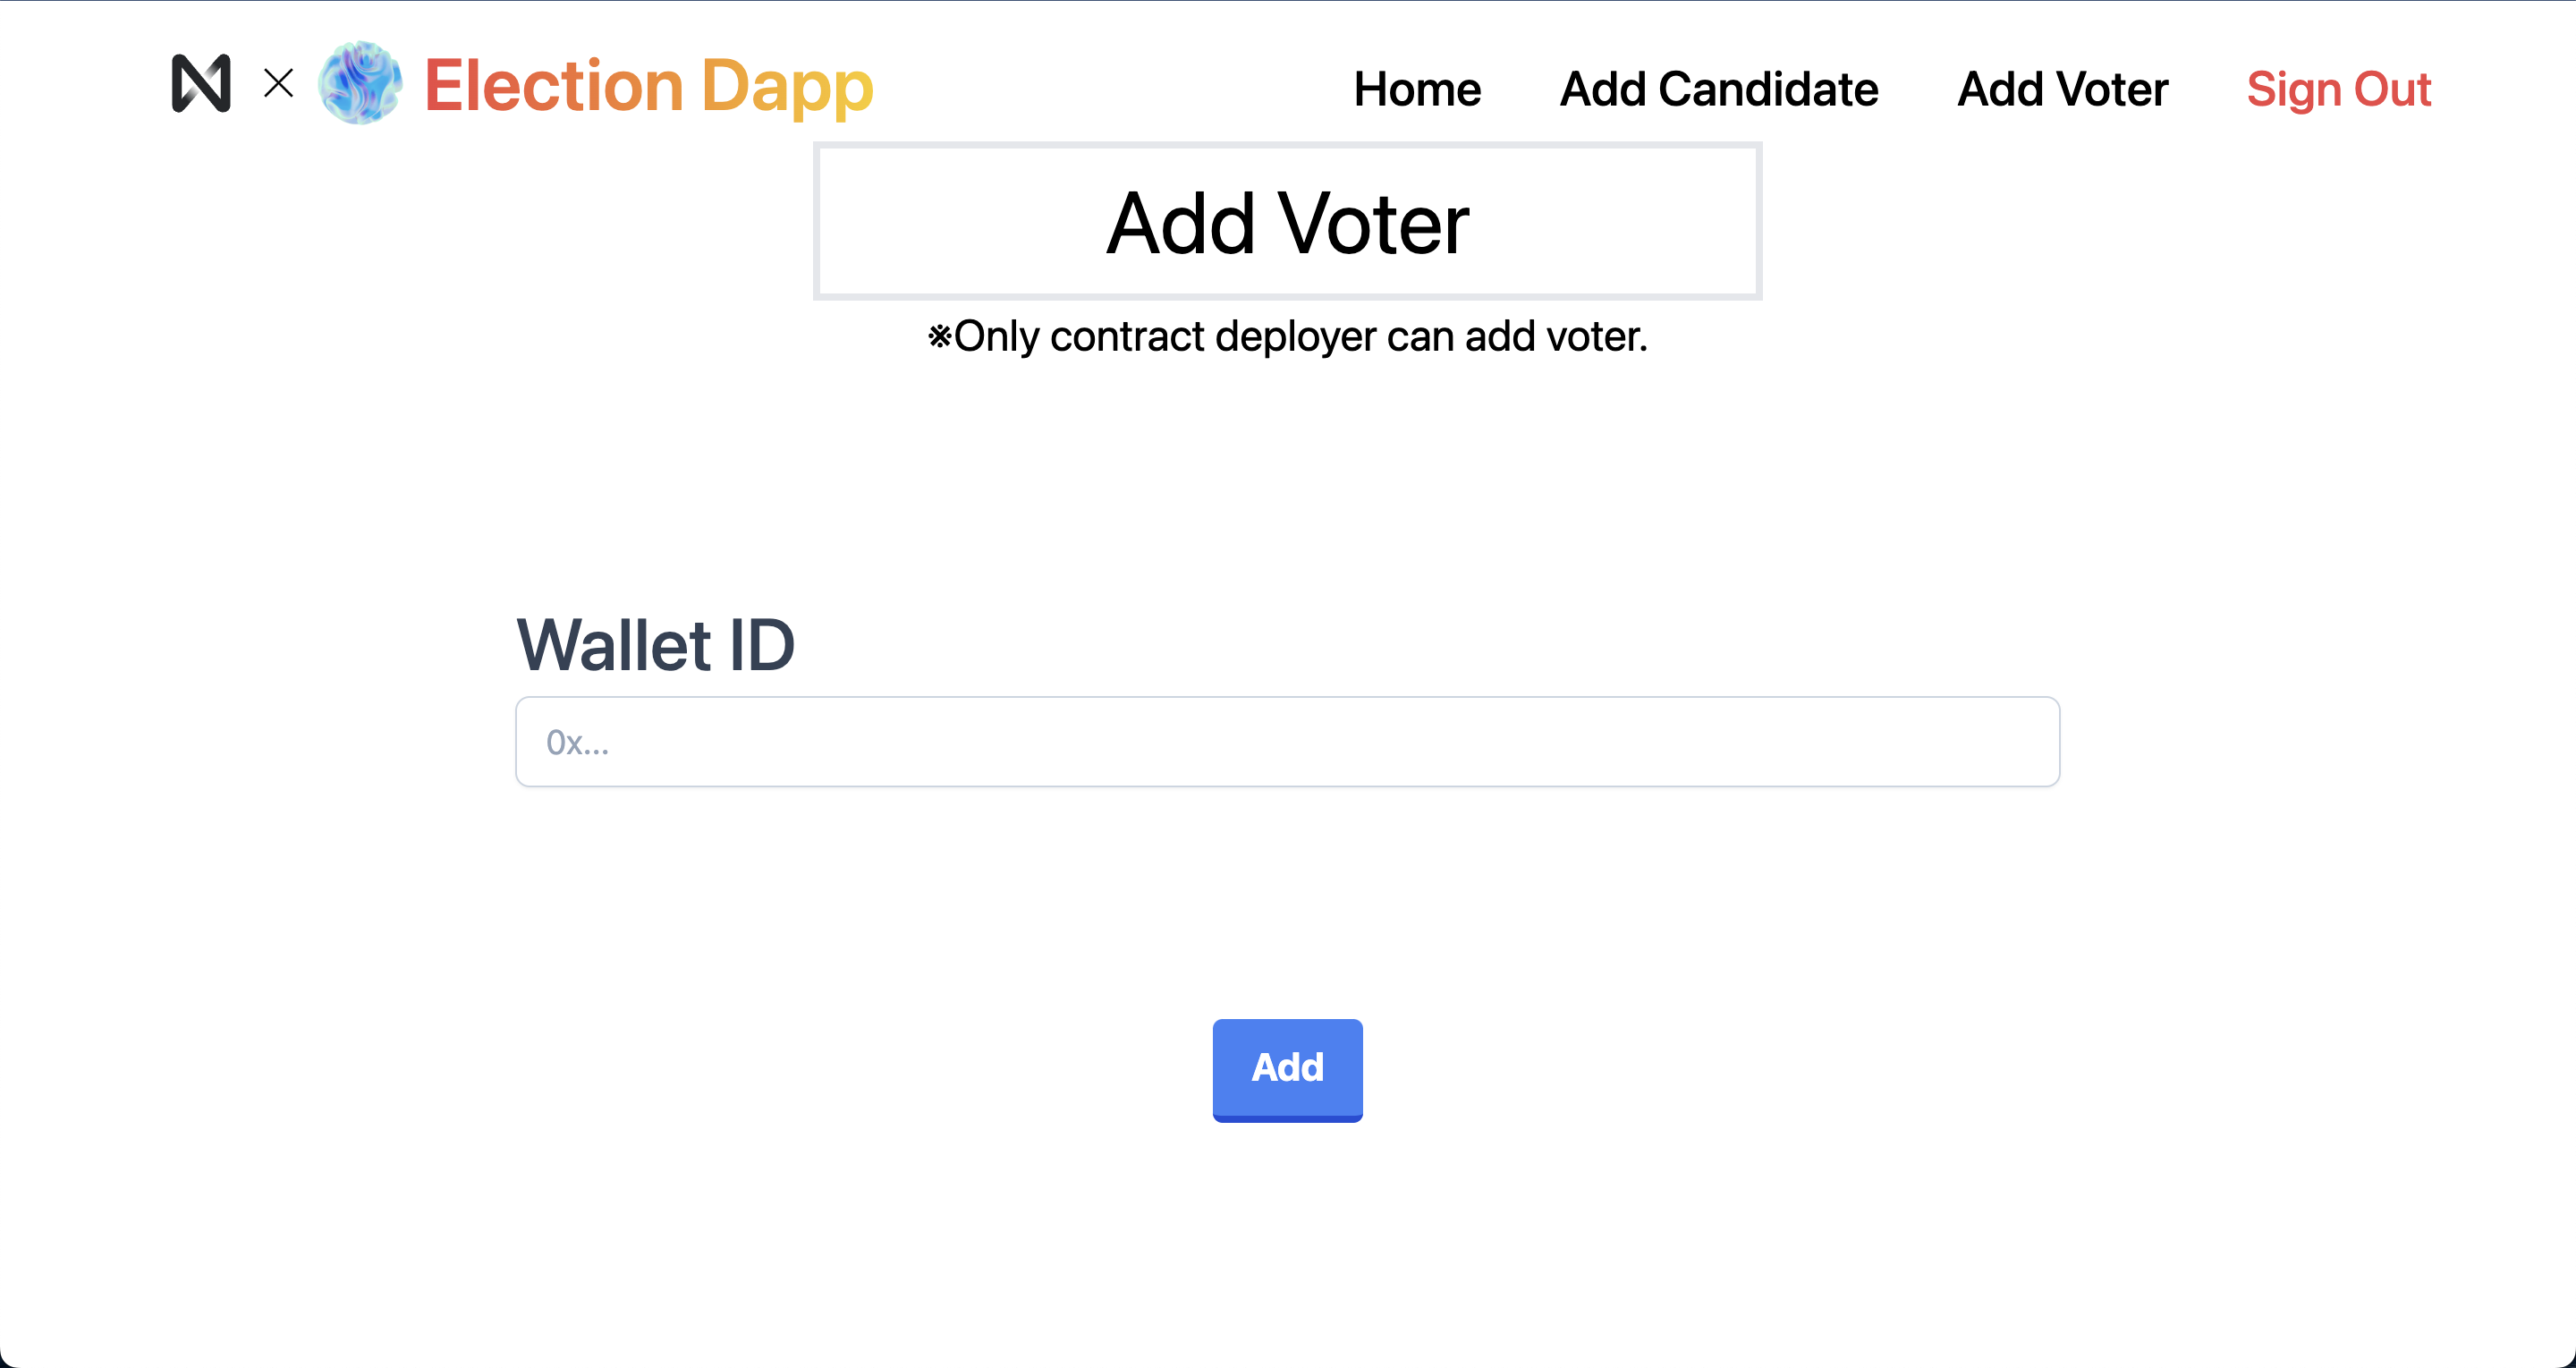This screenshot has height=1368, width=2576.
Task: Click the Add Voter heading text
Action: 1287,223
